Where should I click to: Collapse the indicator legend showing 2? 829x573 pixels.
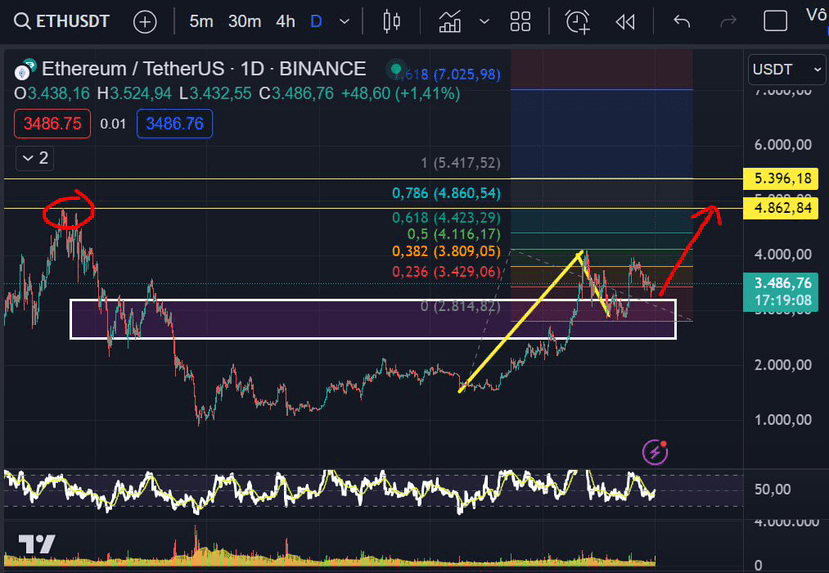click(35, 158)
